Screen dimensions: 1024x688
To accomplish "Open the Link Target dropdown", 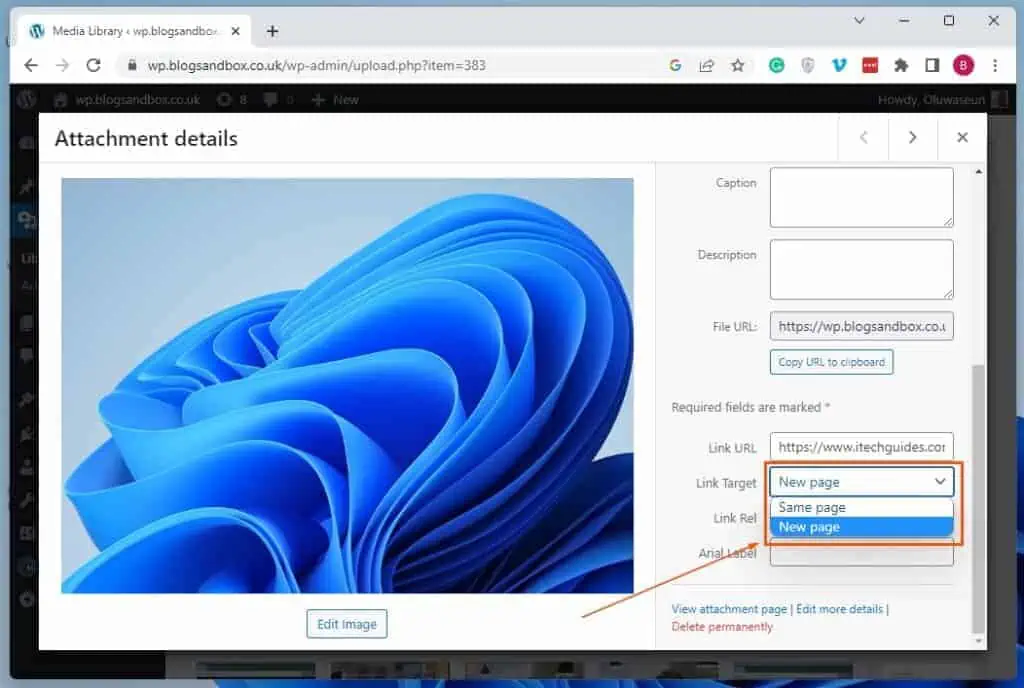I will coord(860,482).
